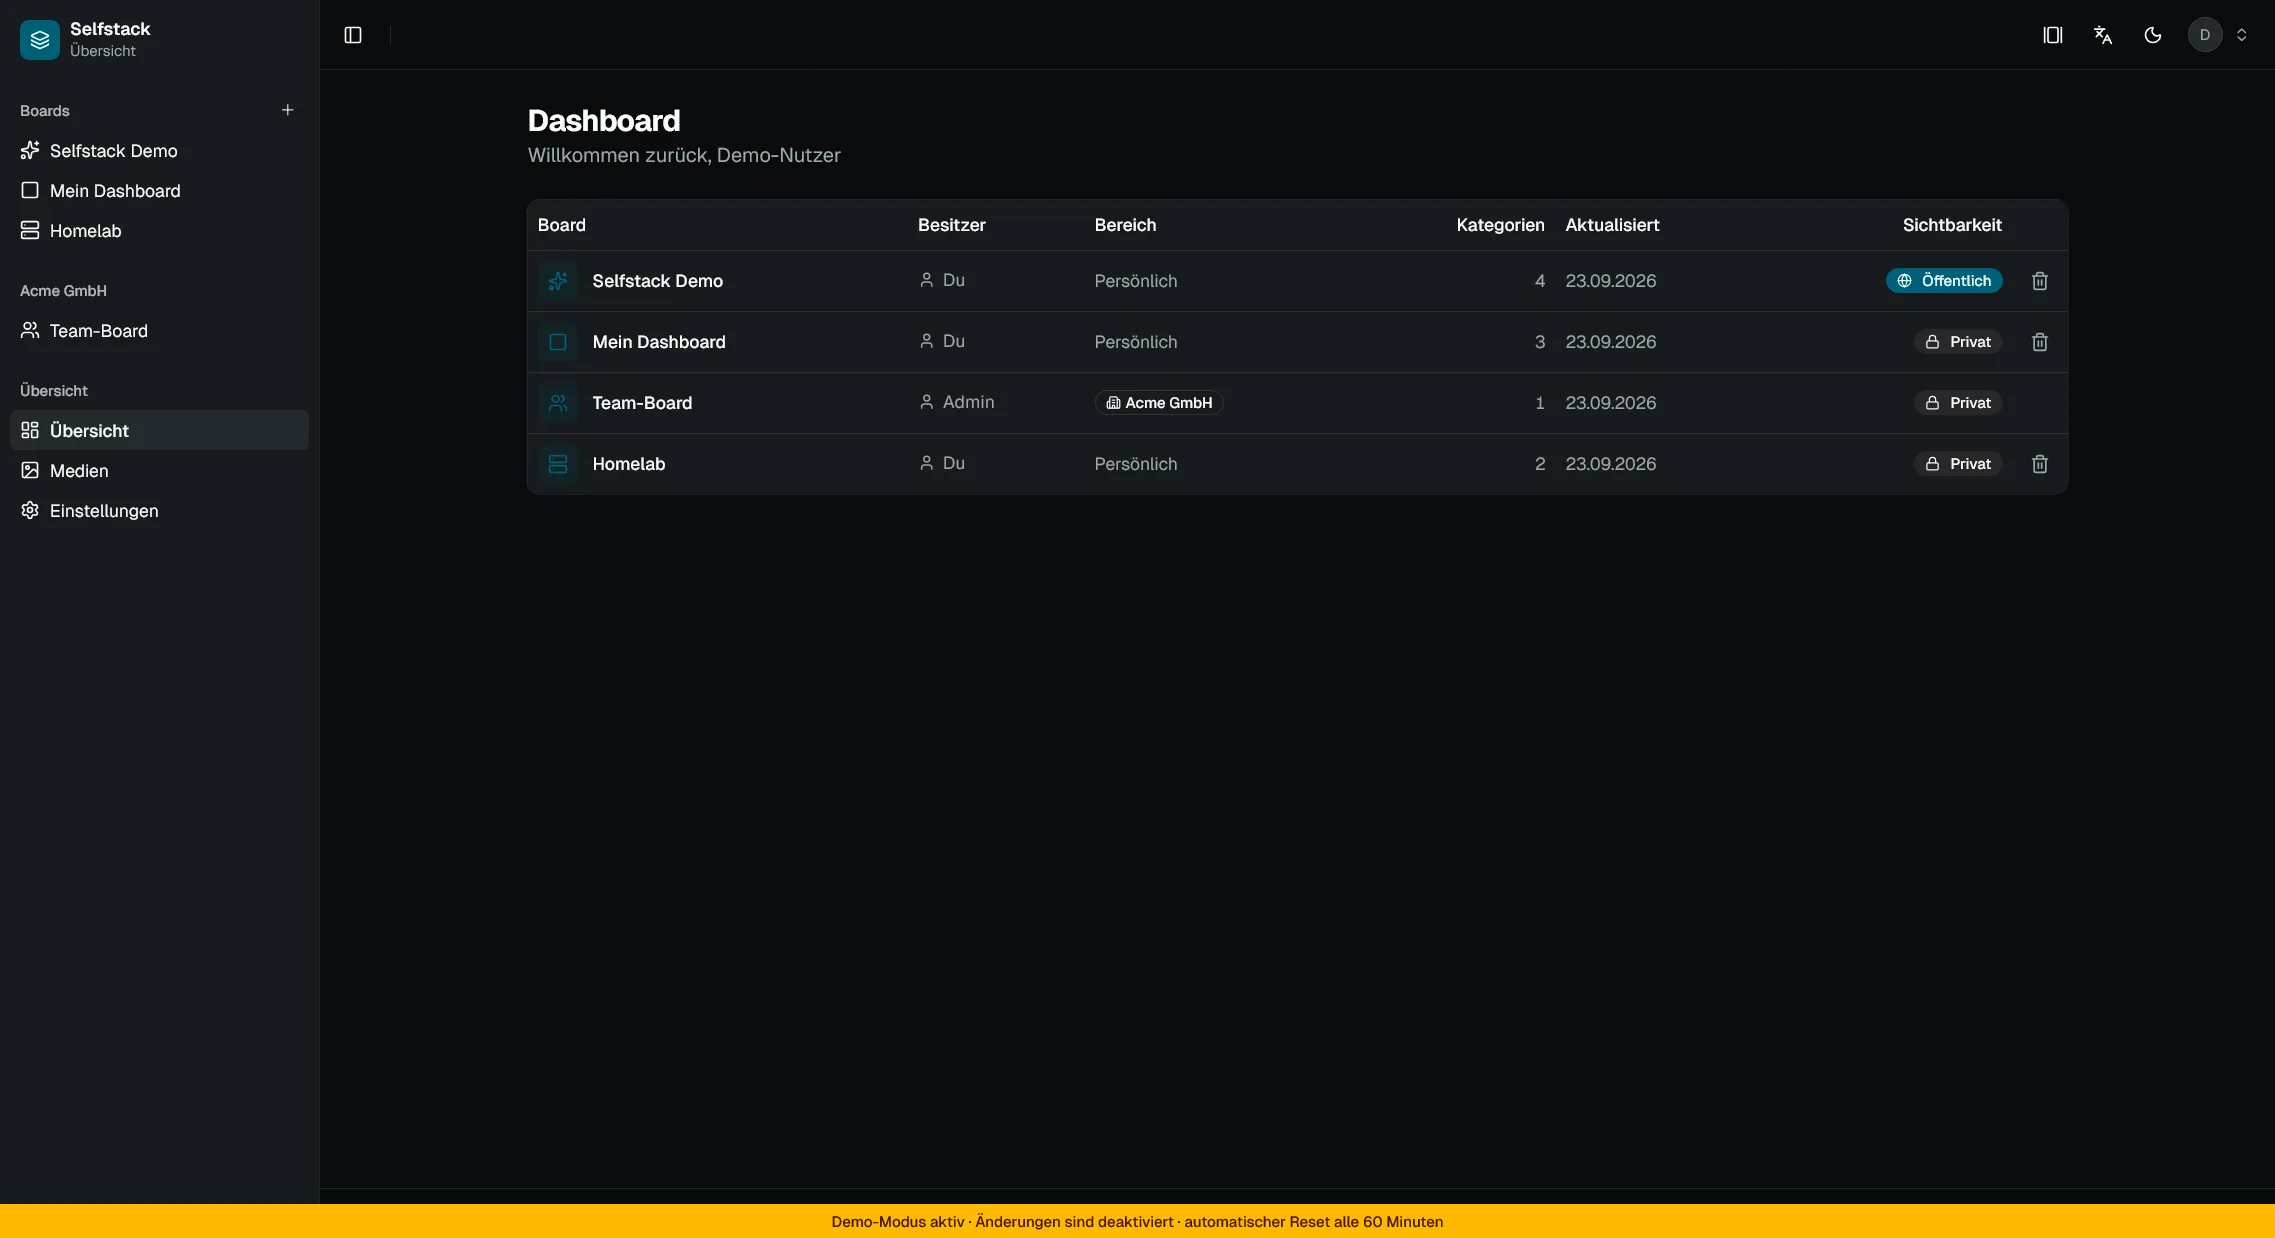Viewport: 2275px width, 1238px height.
Task: Add a new board with plus icon
Action: coord(288,110)
